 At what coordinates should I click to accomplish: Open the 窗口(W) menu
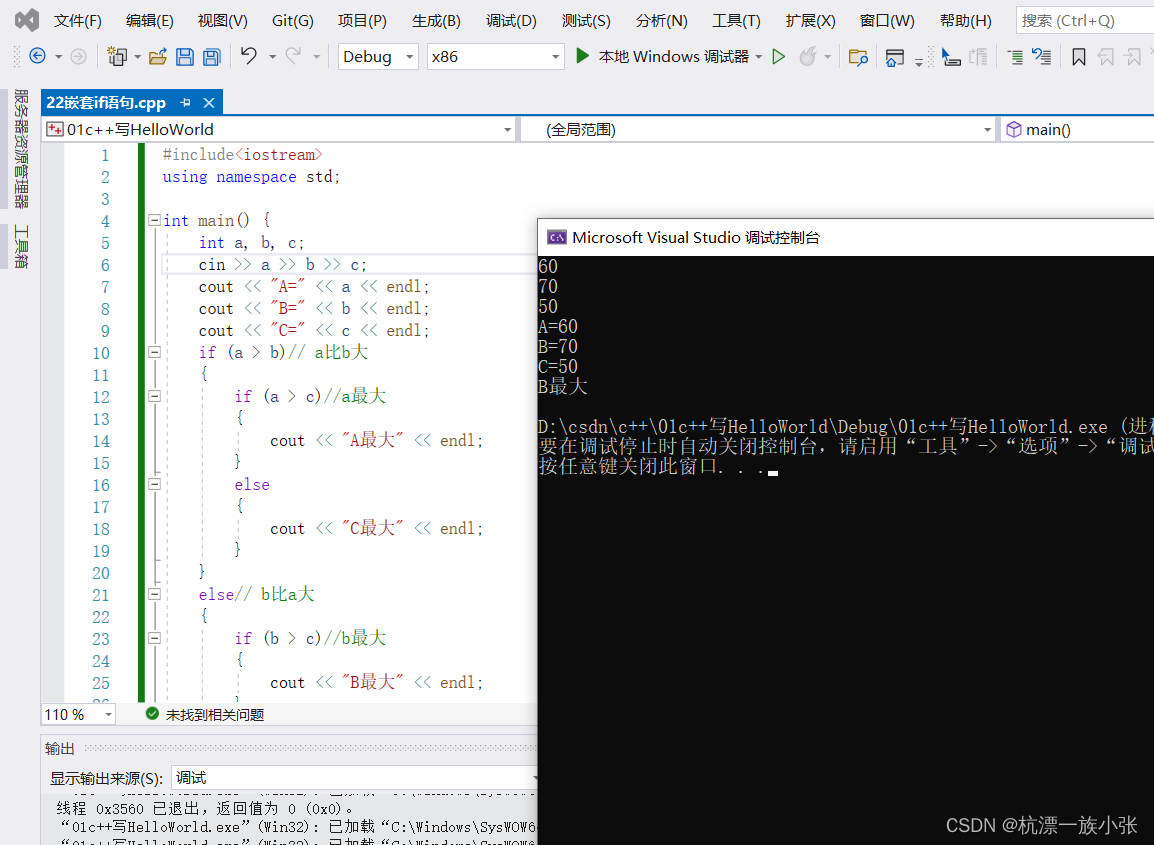pyautogui.click(x=887, y=21)
